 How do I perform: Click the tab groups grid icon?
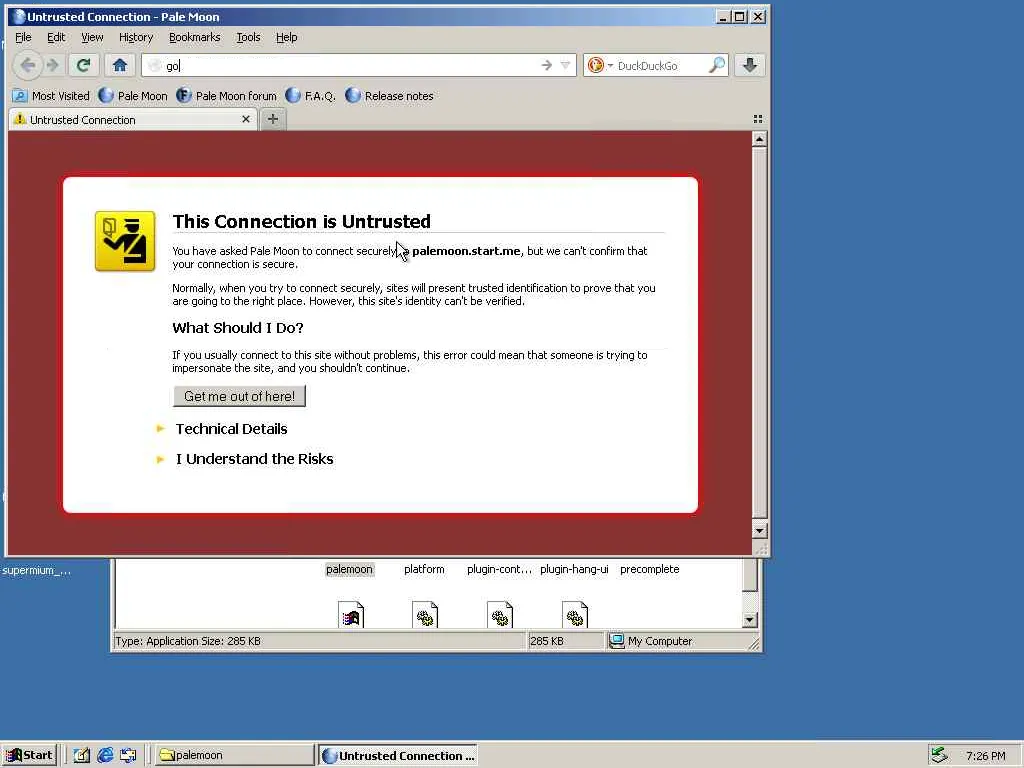coord(758,119)
